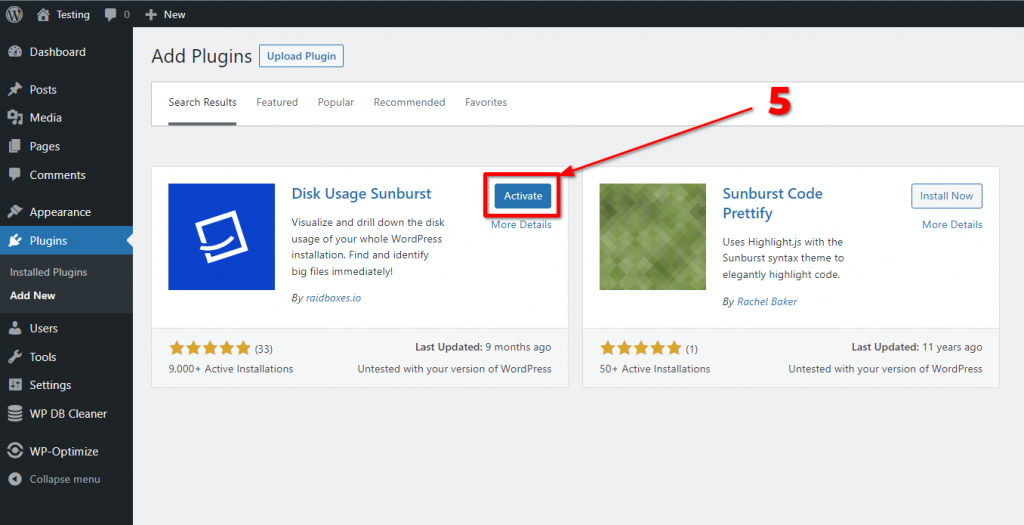Click the '9,000+ Active Installations' text
The image size is (1024, 525).
231,369
